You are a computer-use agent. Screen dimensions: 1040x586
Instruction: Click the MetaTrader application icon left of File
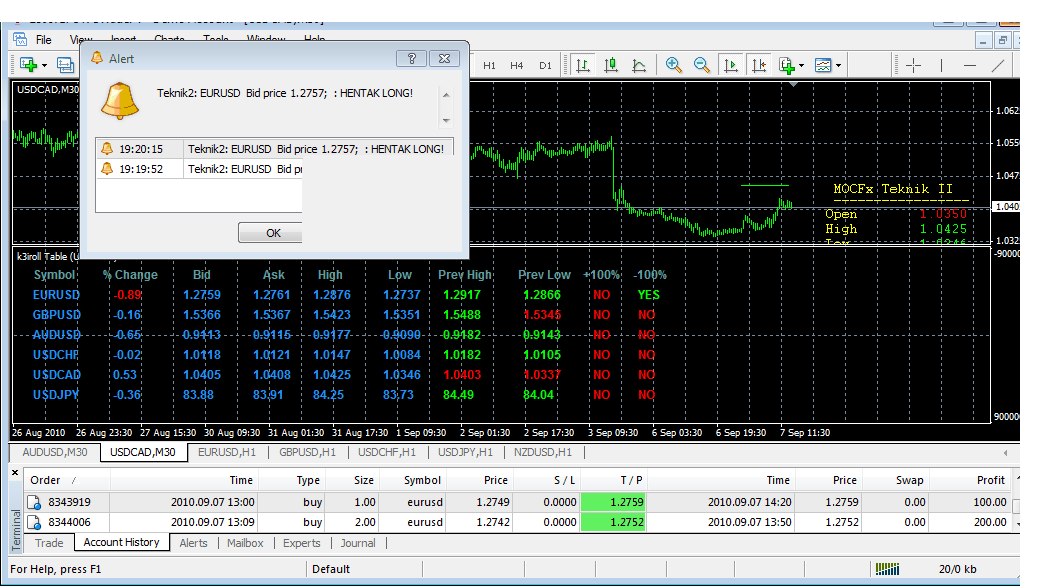coord(20,39)
